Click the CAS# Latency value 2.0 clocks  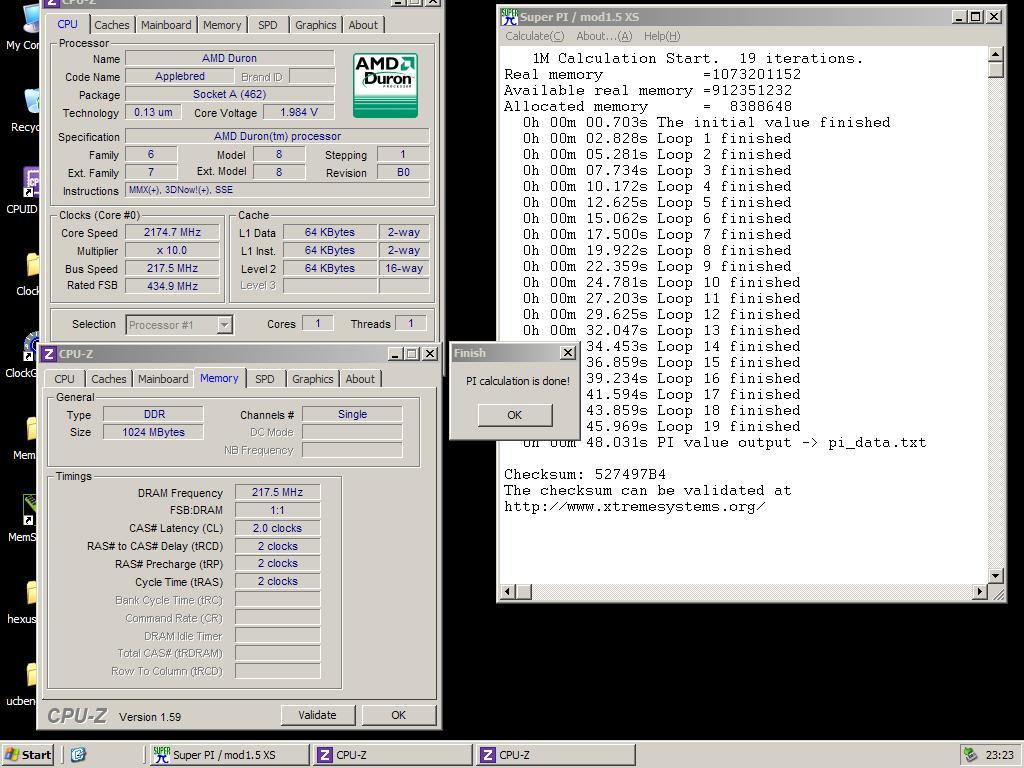278,528
